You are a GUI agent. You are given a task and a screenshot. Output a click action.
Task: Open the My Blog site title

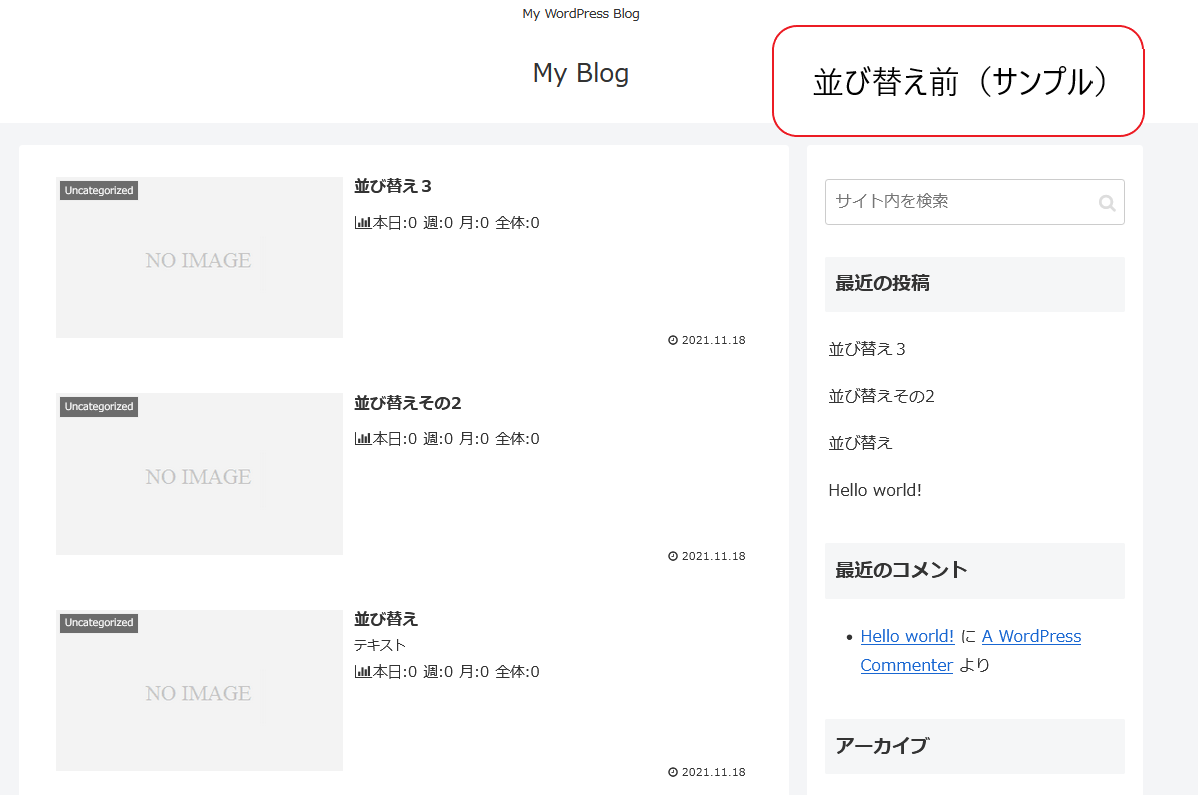580,73
